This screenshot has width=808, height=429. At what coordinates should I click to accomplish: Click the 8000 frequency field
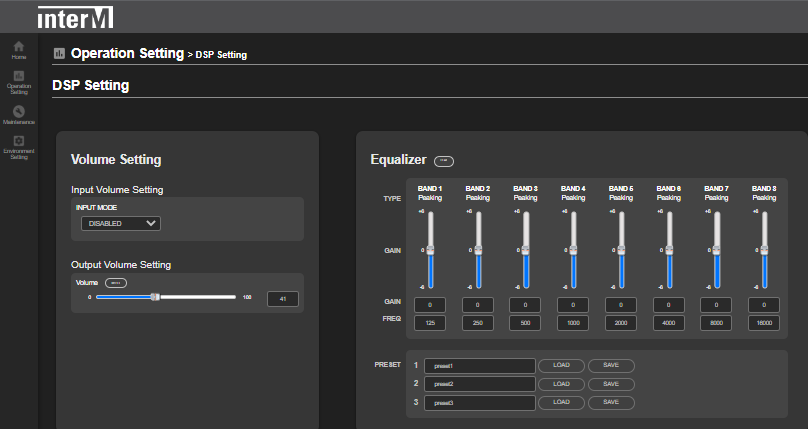(x=716, y=323)
